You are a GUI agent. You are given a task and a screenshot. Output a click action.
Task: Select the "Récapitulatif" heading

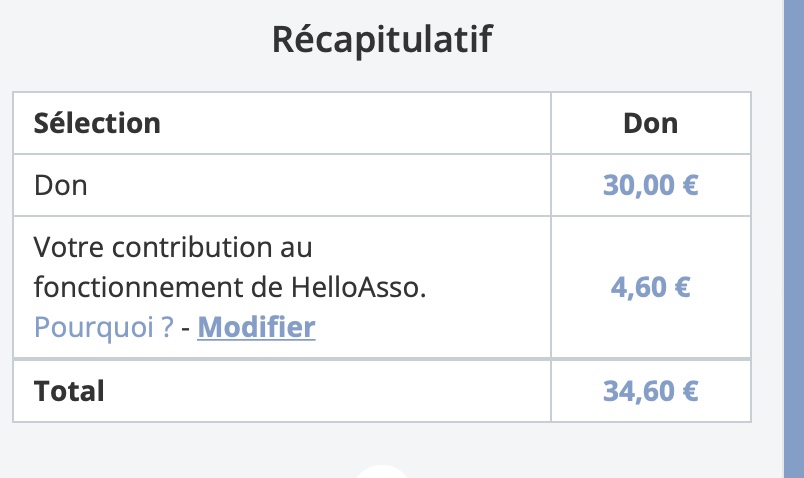pyautogui.click(x=382, y=39)
